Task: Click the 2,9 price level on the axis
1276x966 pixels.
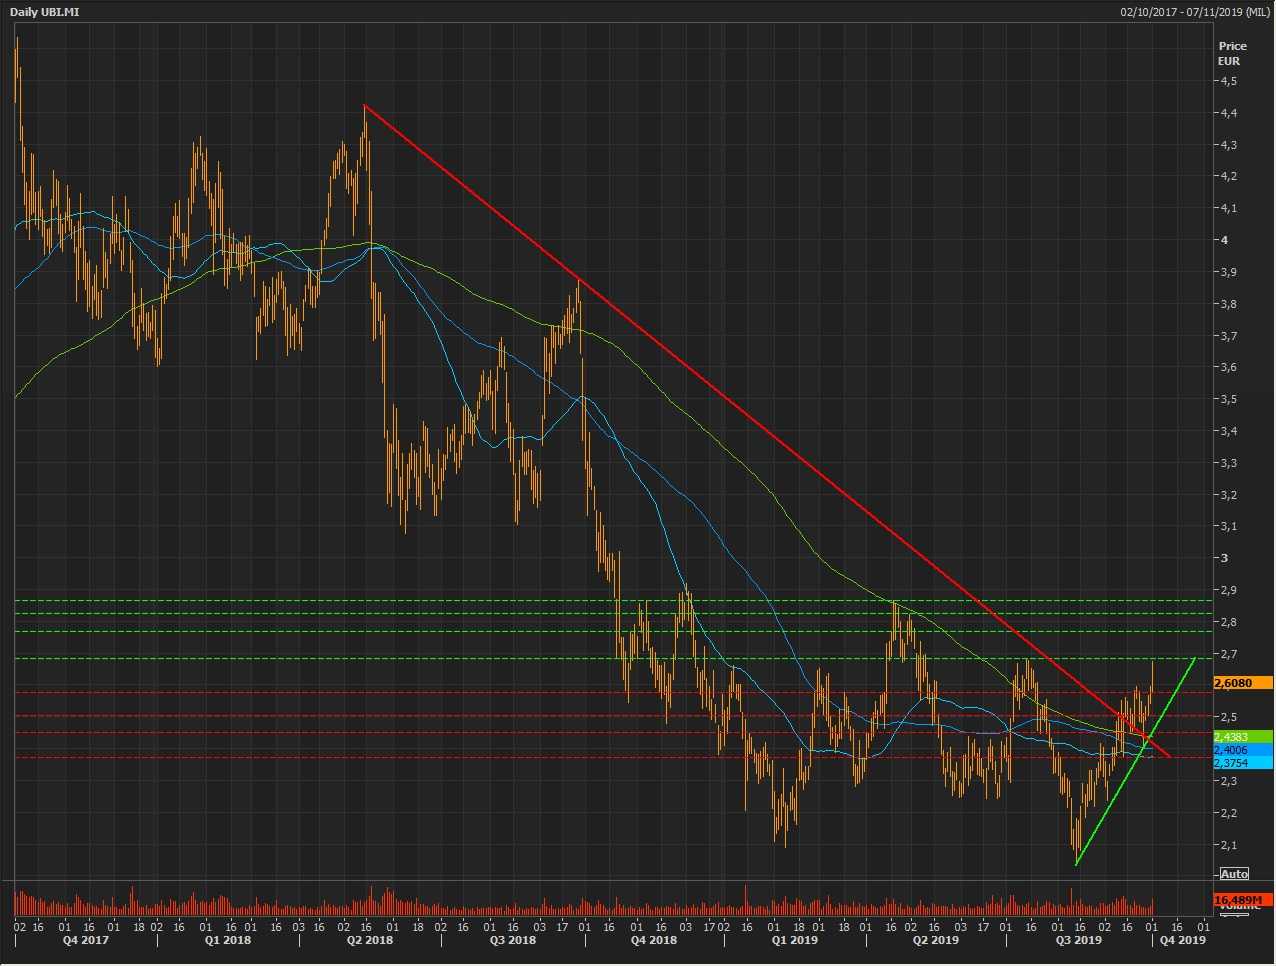Action: click(x=1228, y=590)
